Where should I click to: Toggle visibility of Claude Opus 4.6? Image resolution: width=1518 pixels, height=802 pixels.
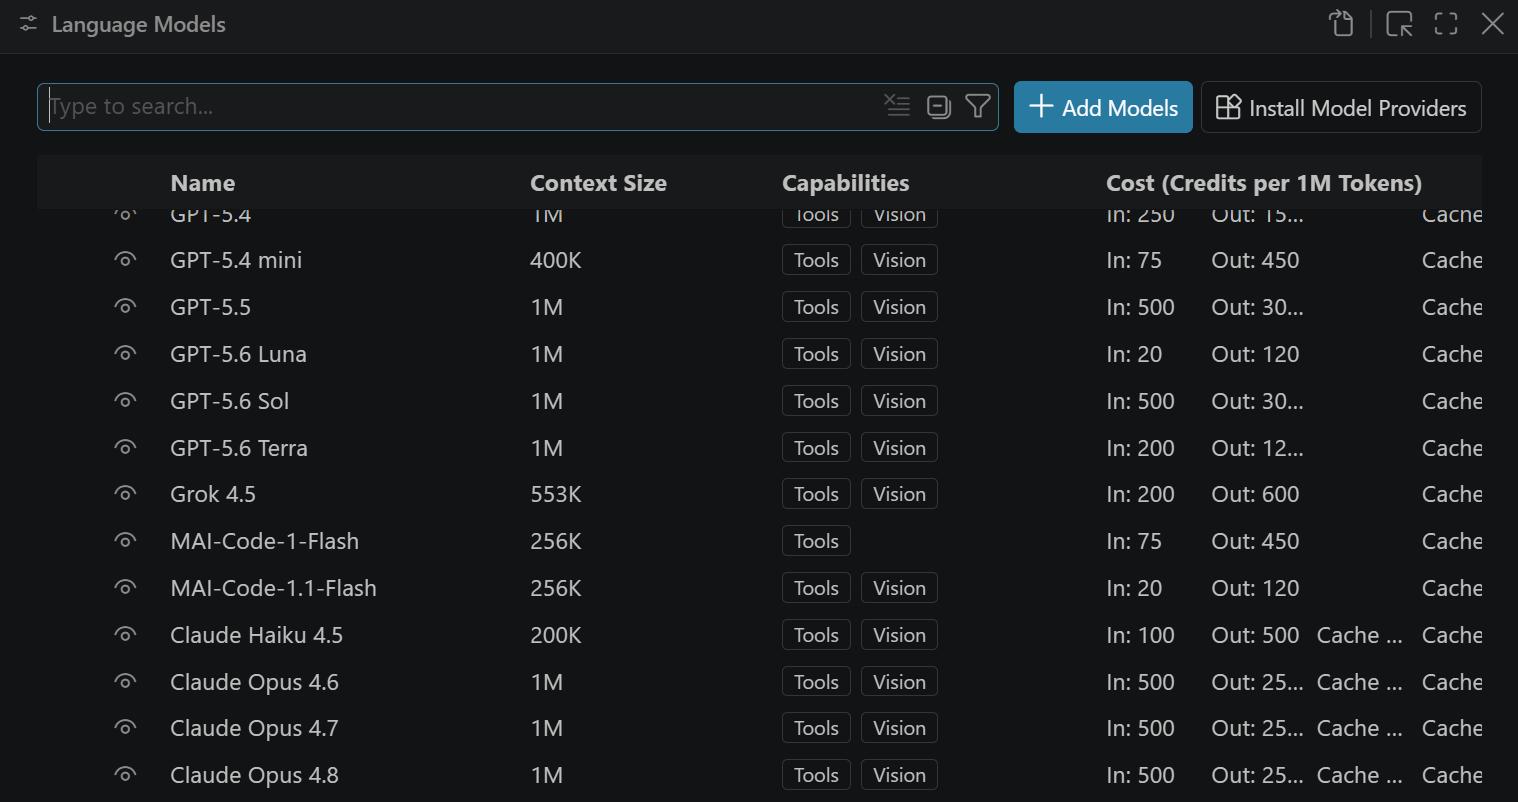tap(125, 682)
